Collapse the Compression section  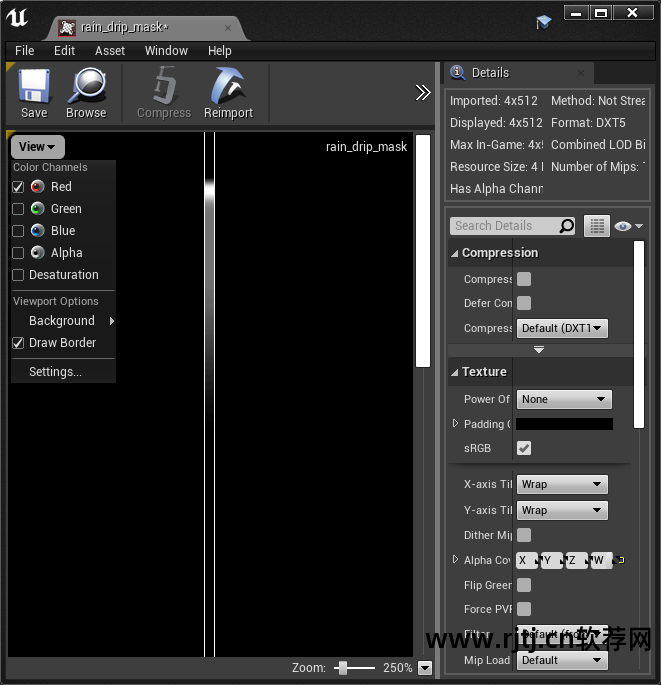click(x=455, y=253)
